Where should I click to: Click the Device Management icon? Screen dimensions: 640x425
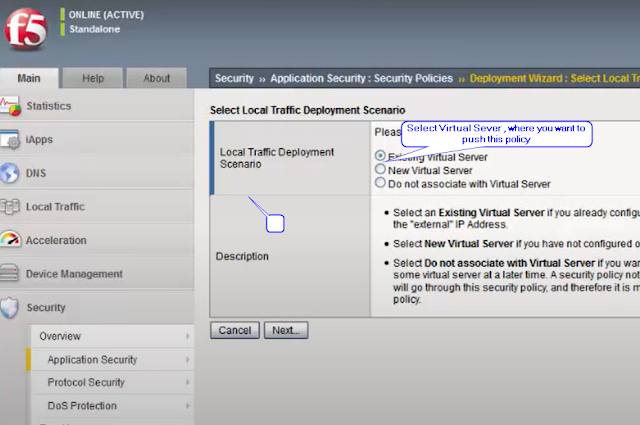pos(9,274)
